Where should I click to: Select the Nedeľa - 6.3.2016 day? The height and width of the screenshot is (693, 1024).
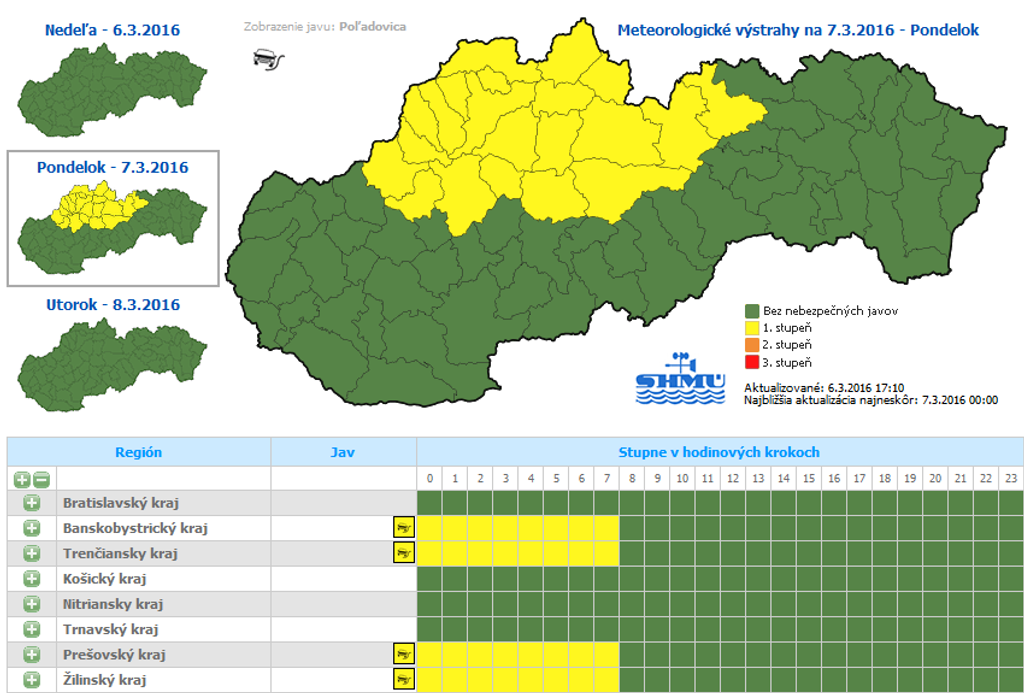point(112,30)
